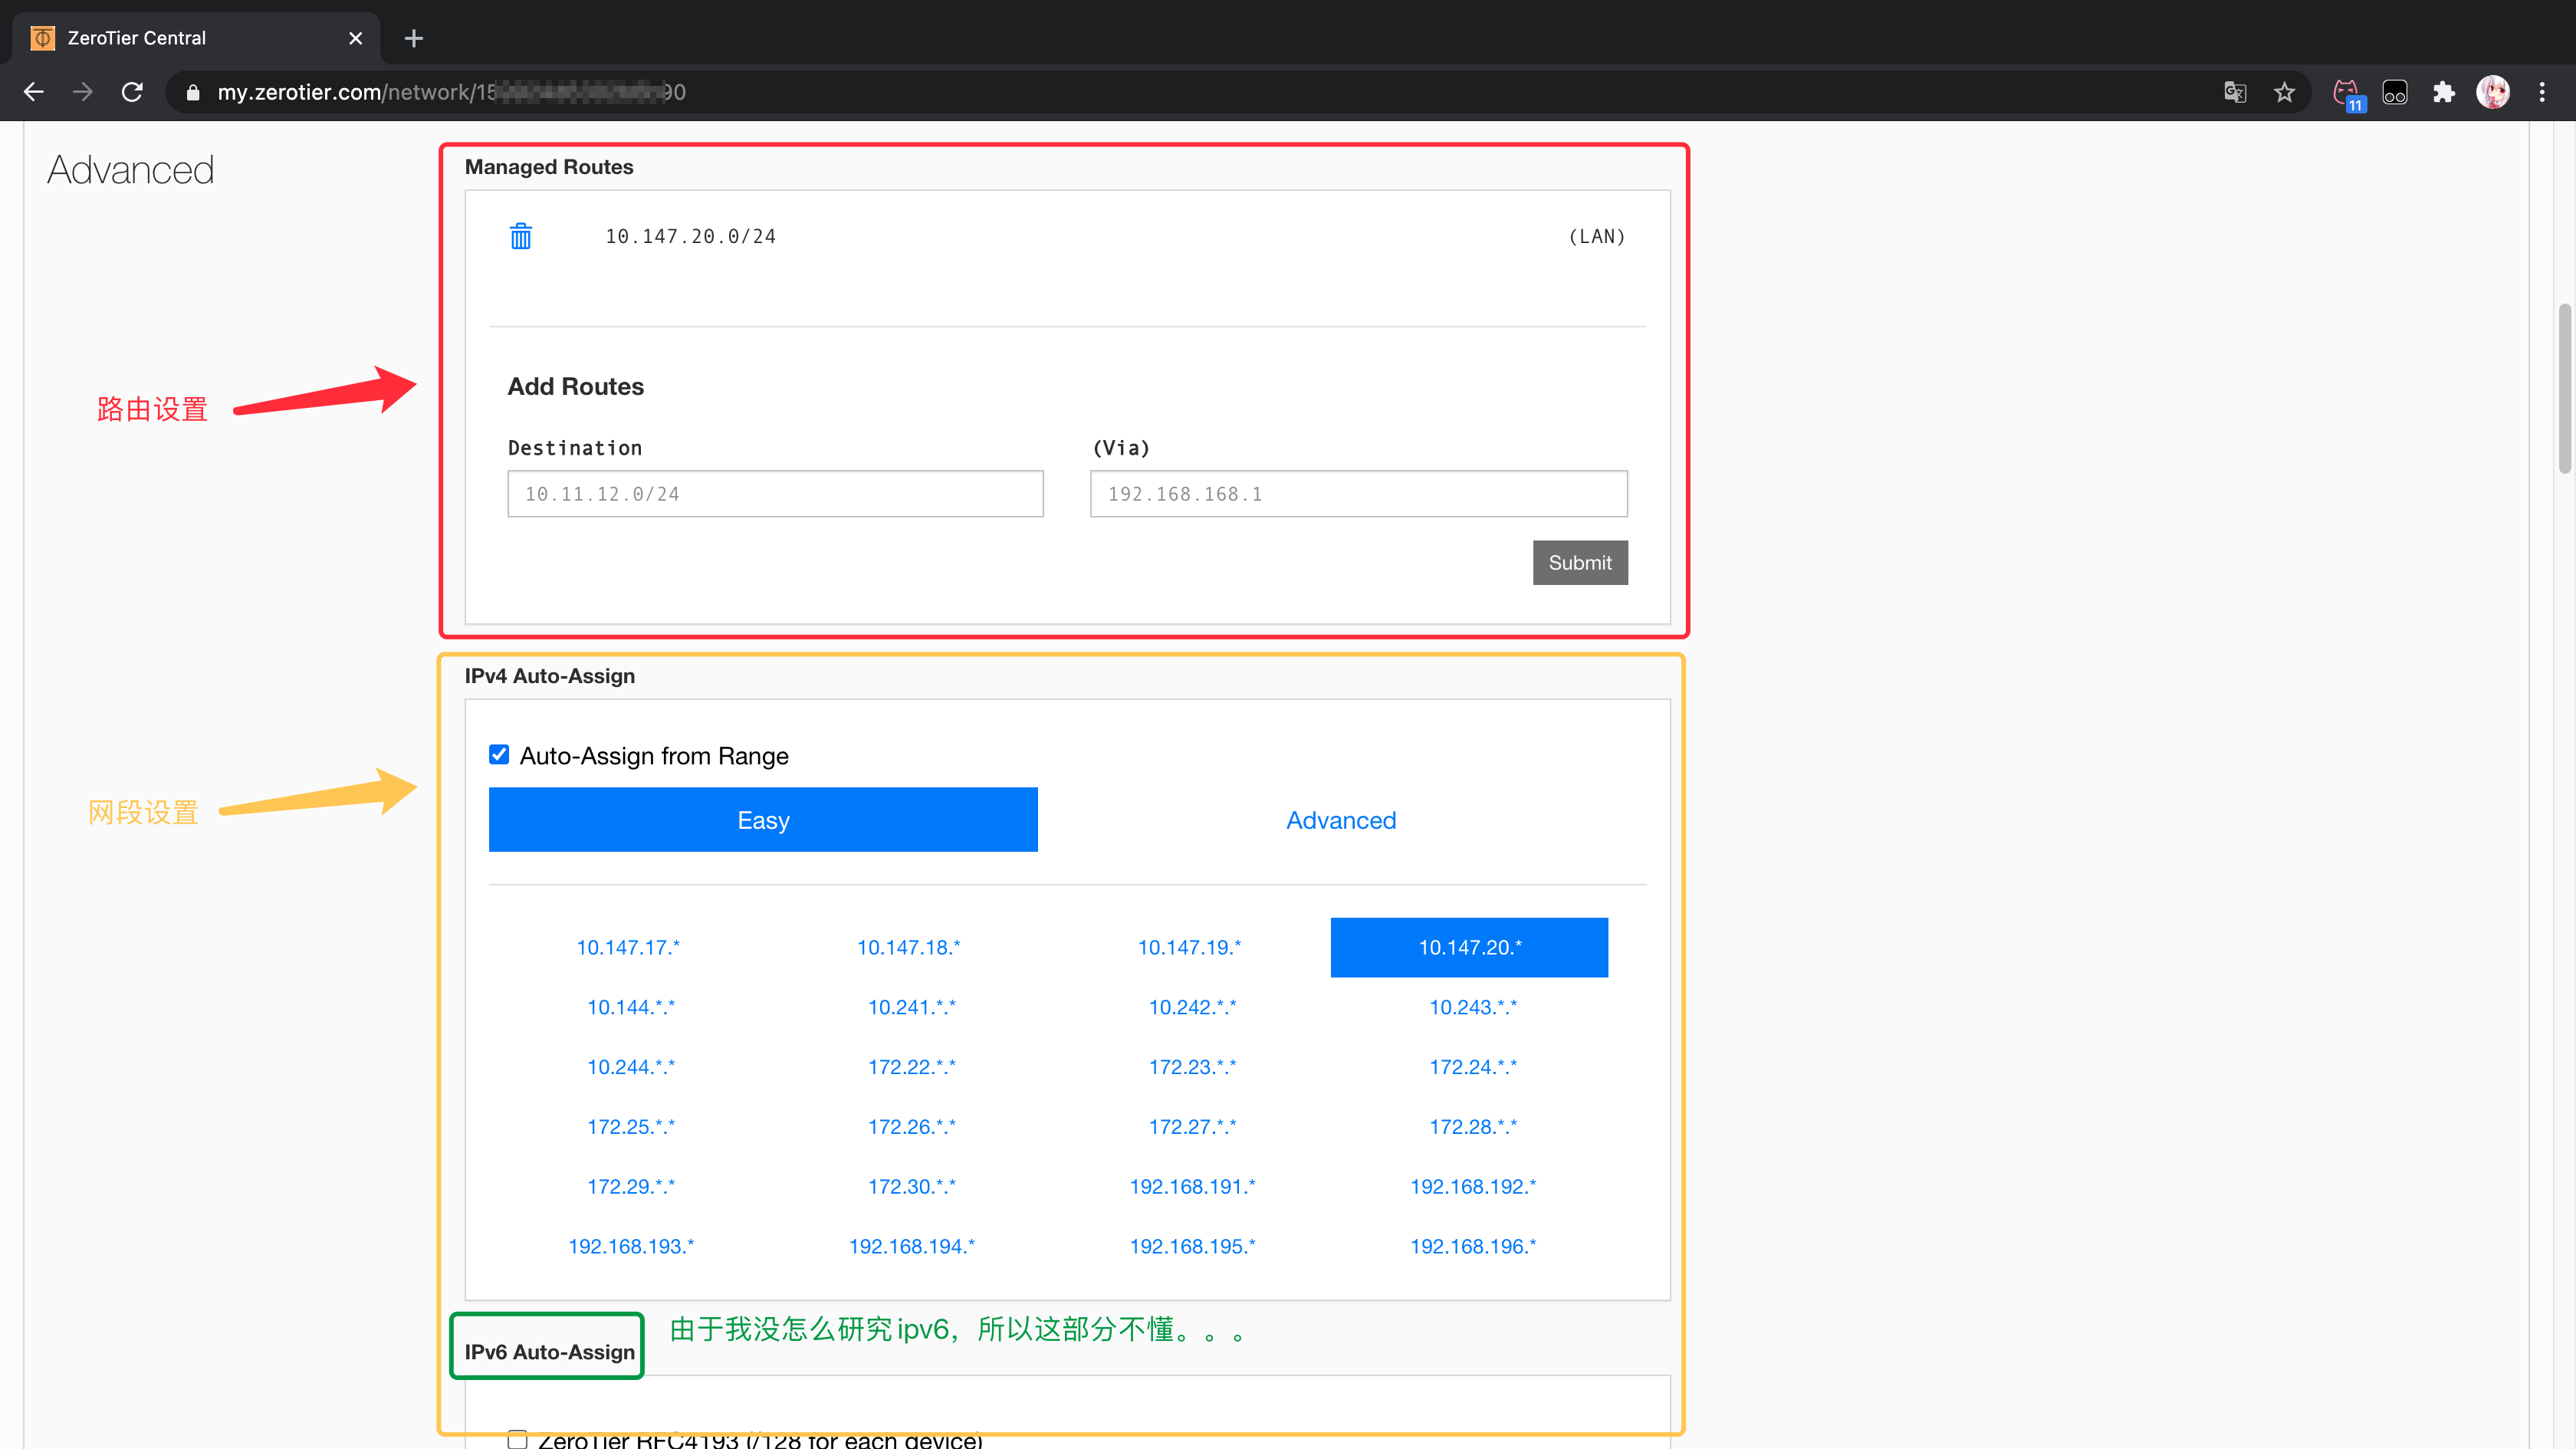
Task: Submit the new route
Action: pos(1579,563)
